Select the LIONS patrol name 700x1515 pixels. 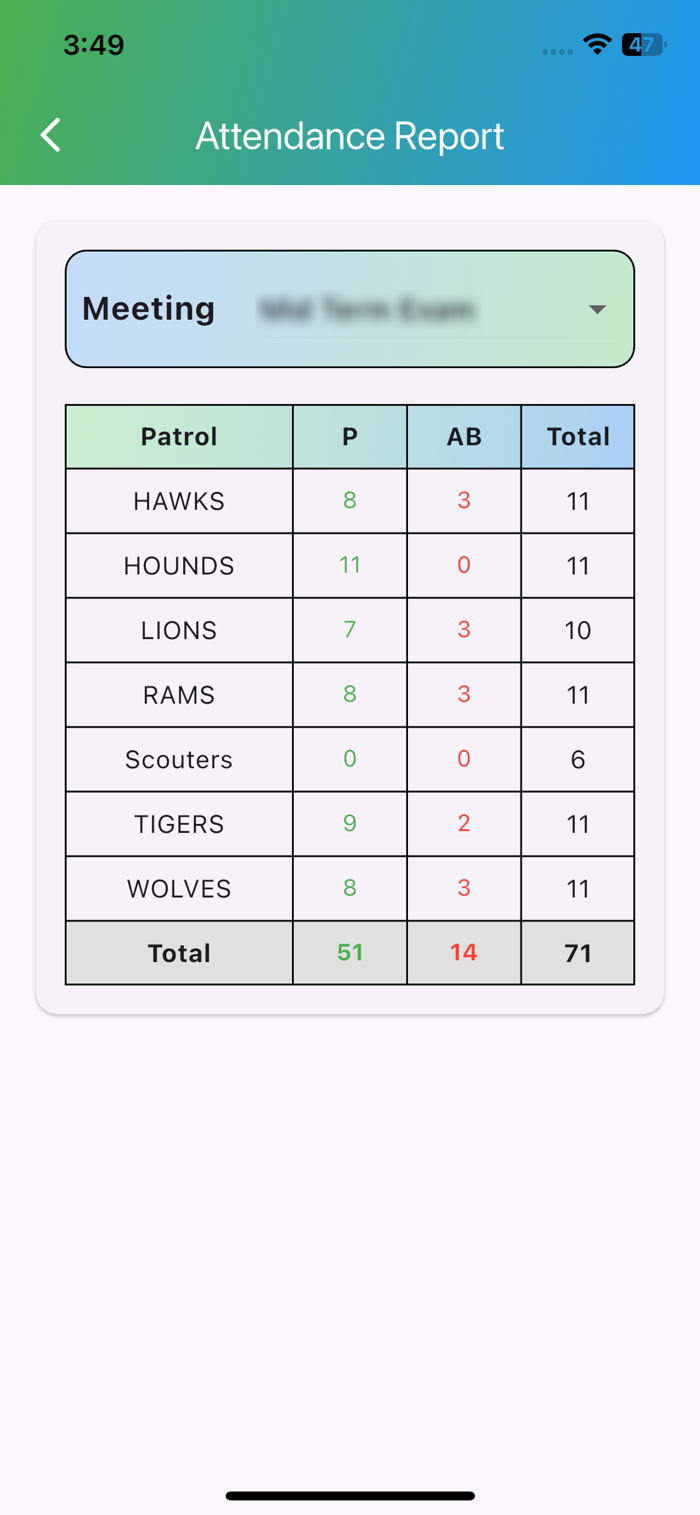tap(179, 631)
